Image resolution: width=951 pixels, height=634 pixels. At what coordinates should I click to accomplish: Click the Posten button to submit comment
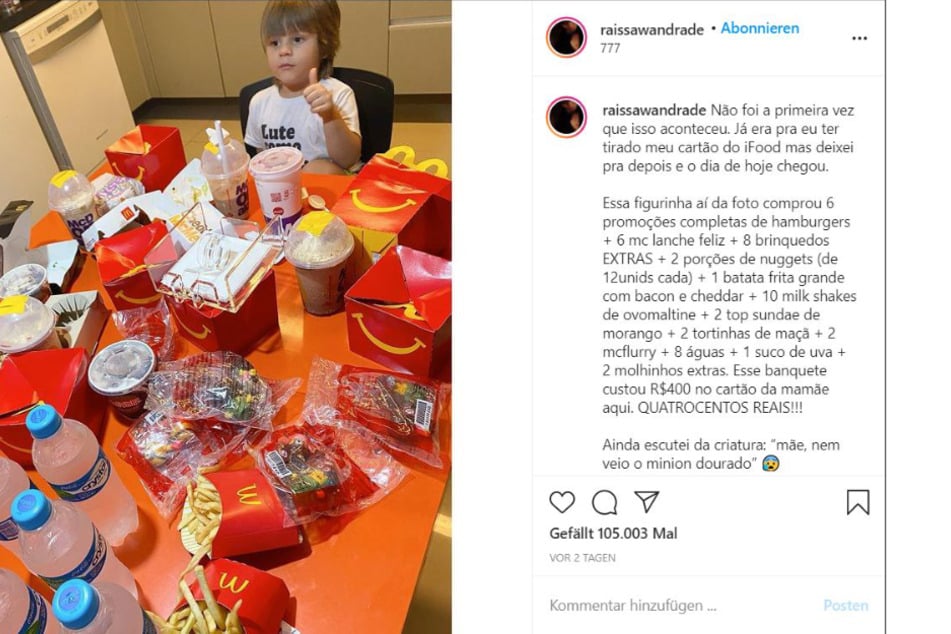845,605
